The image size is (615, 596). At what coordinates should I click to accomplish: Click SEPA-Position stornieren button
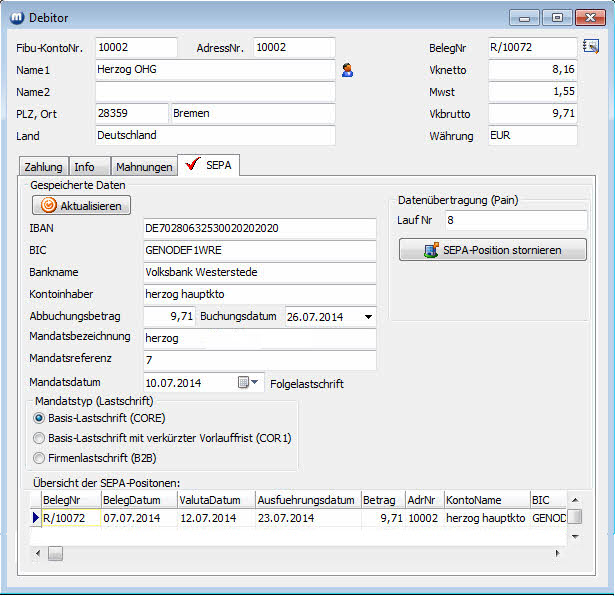(x=492, y=250)
